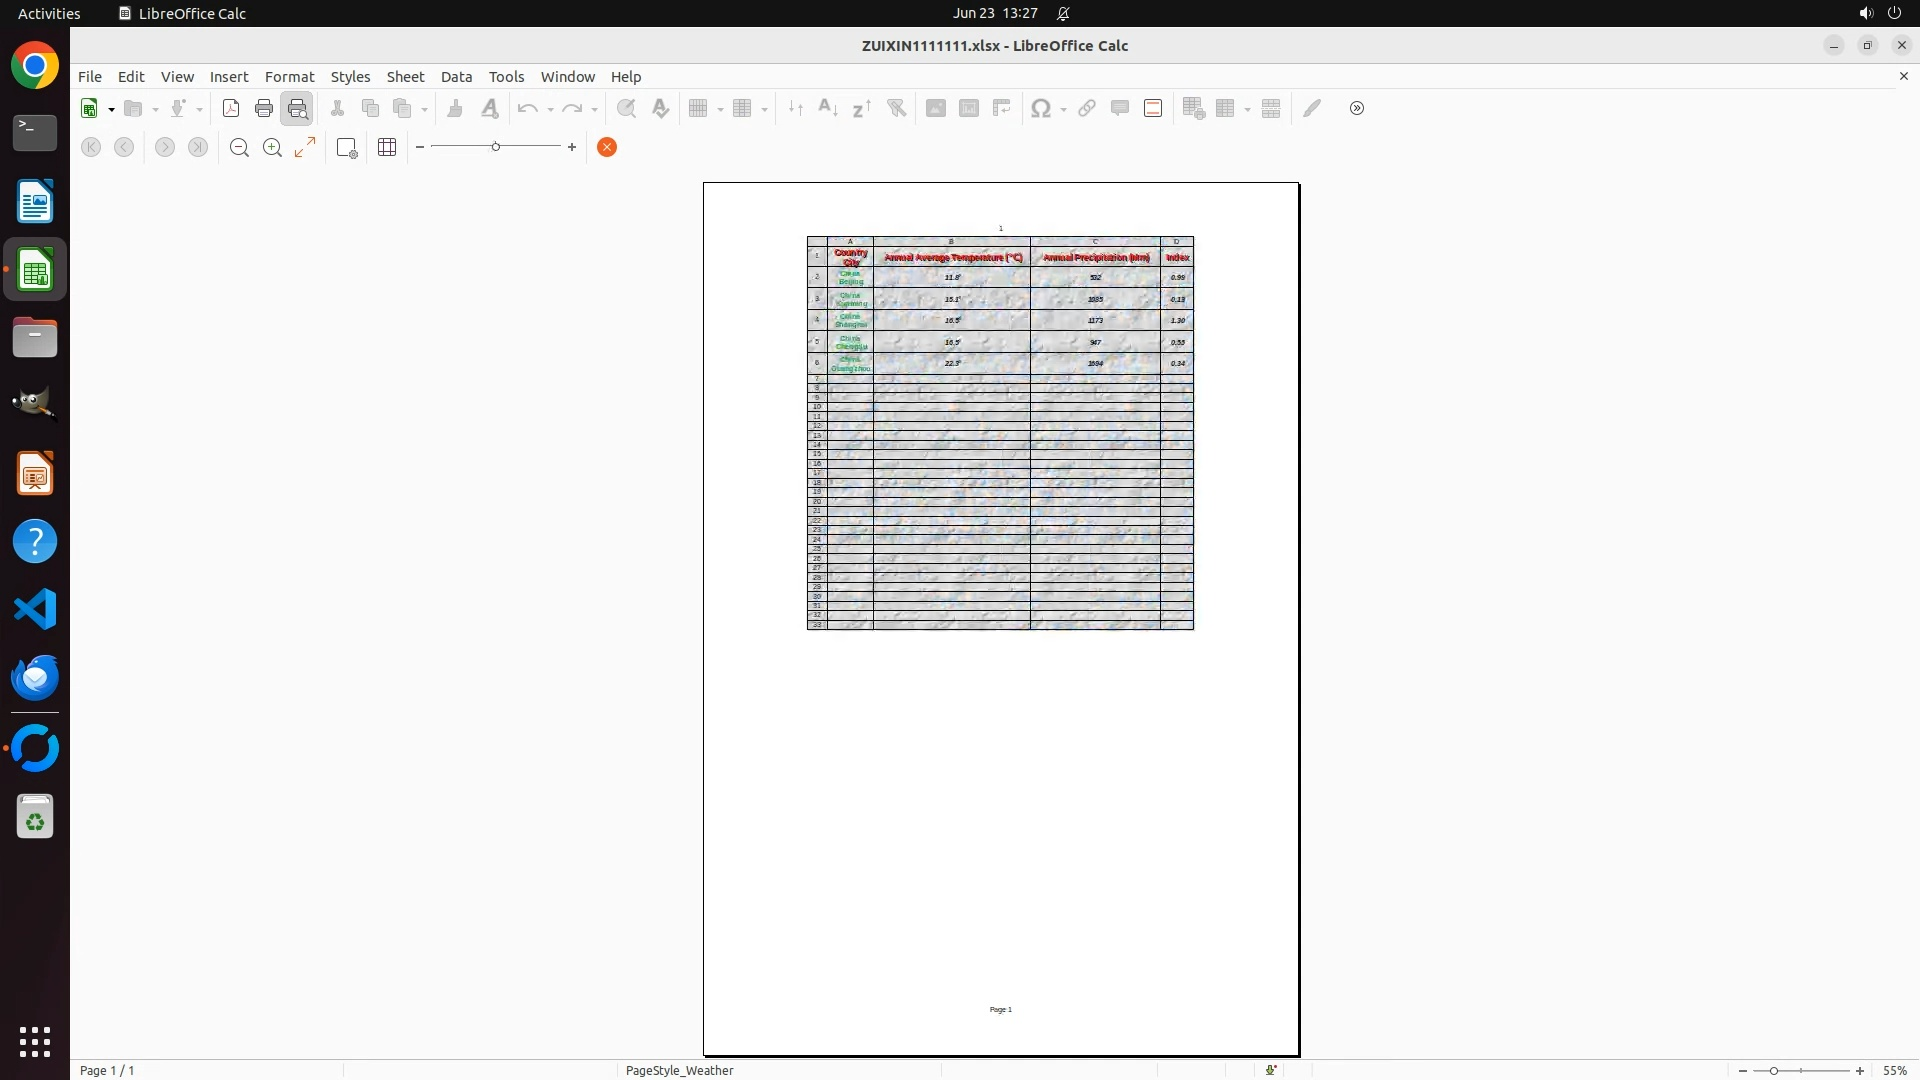The width and height of the screenshot is (1920, 1080).
Task: Open Show Applications grid
Action: [x=35, y=1041]
